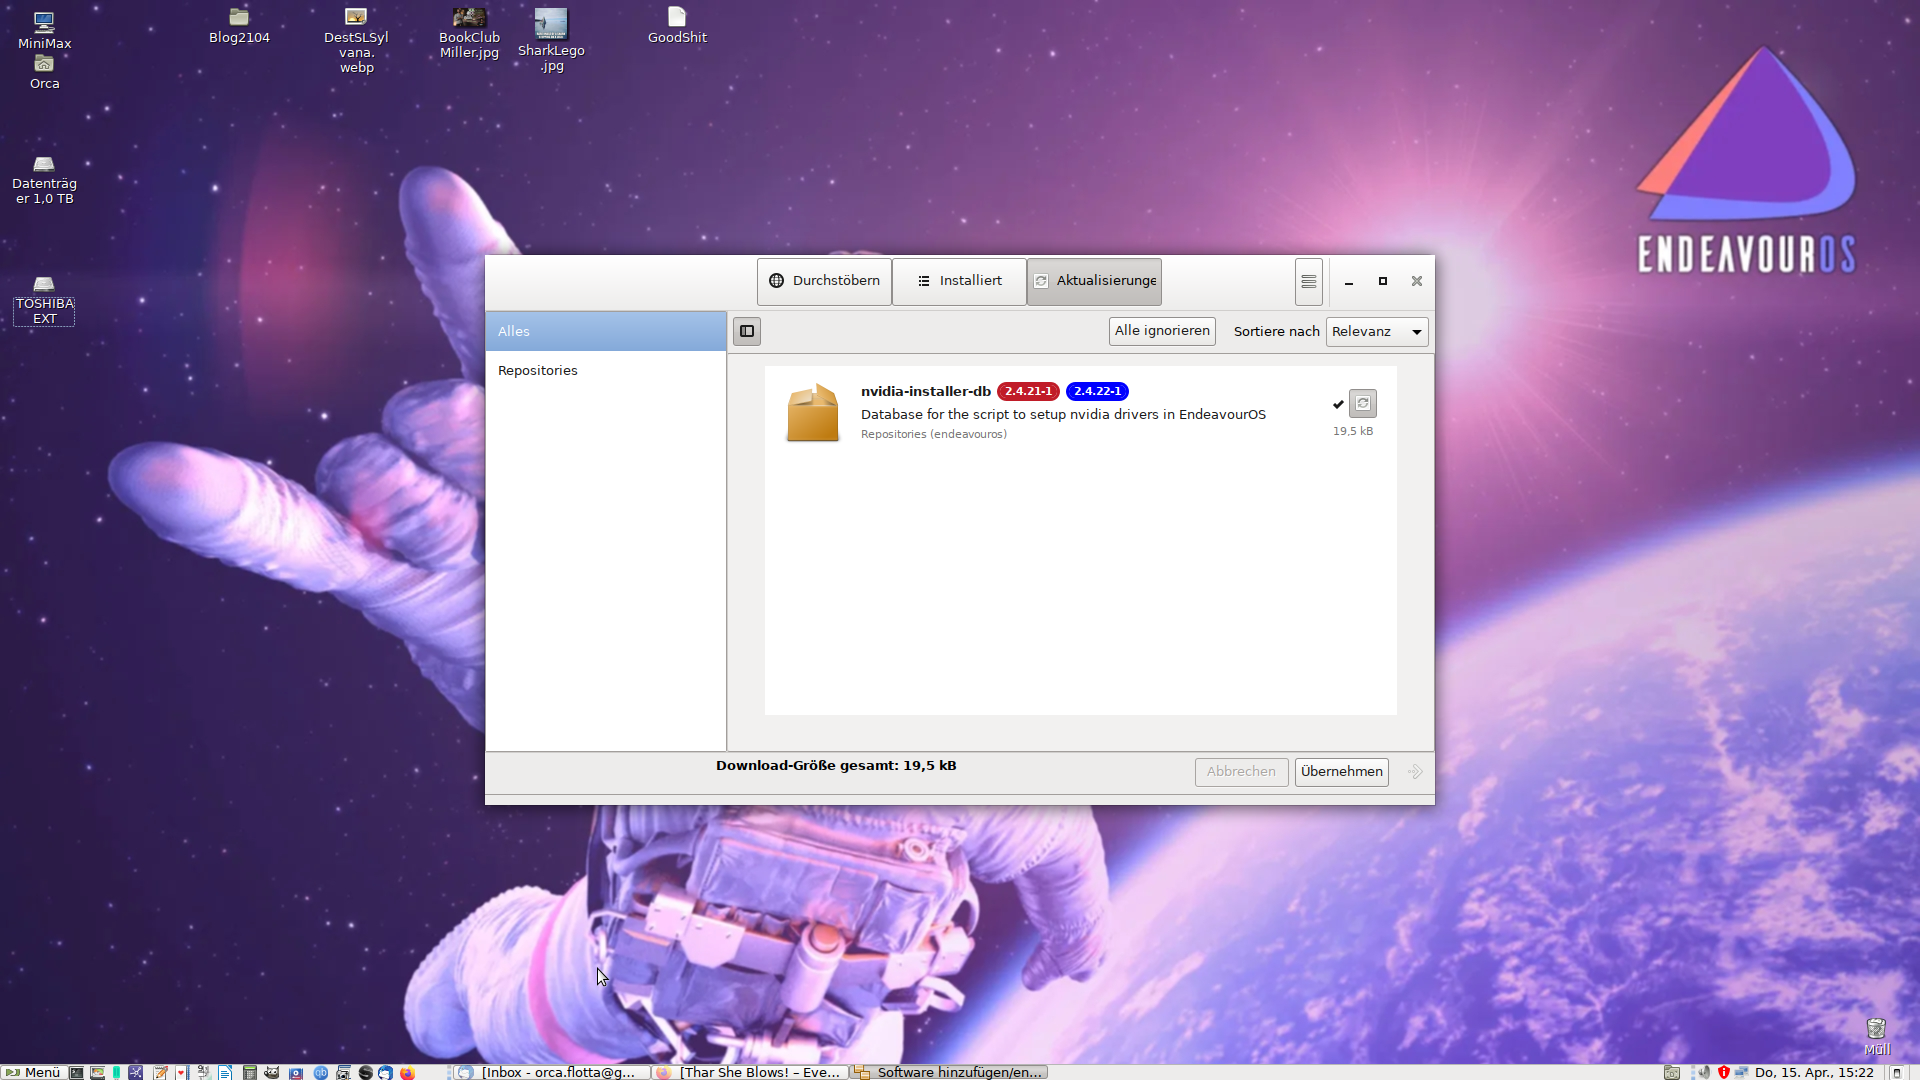The height and width of the screenshot is (1080, 1920).
Task: Launch the text editor notepad icon in taskbar
Action: click(x=160, y=1072)
